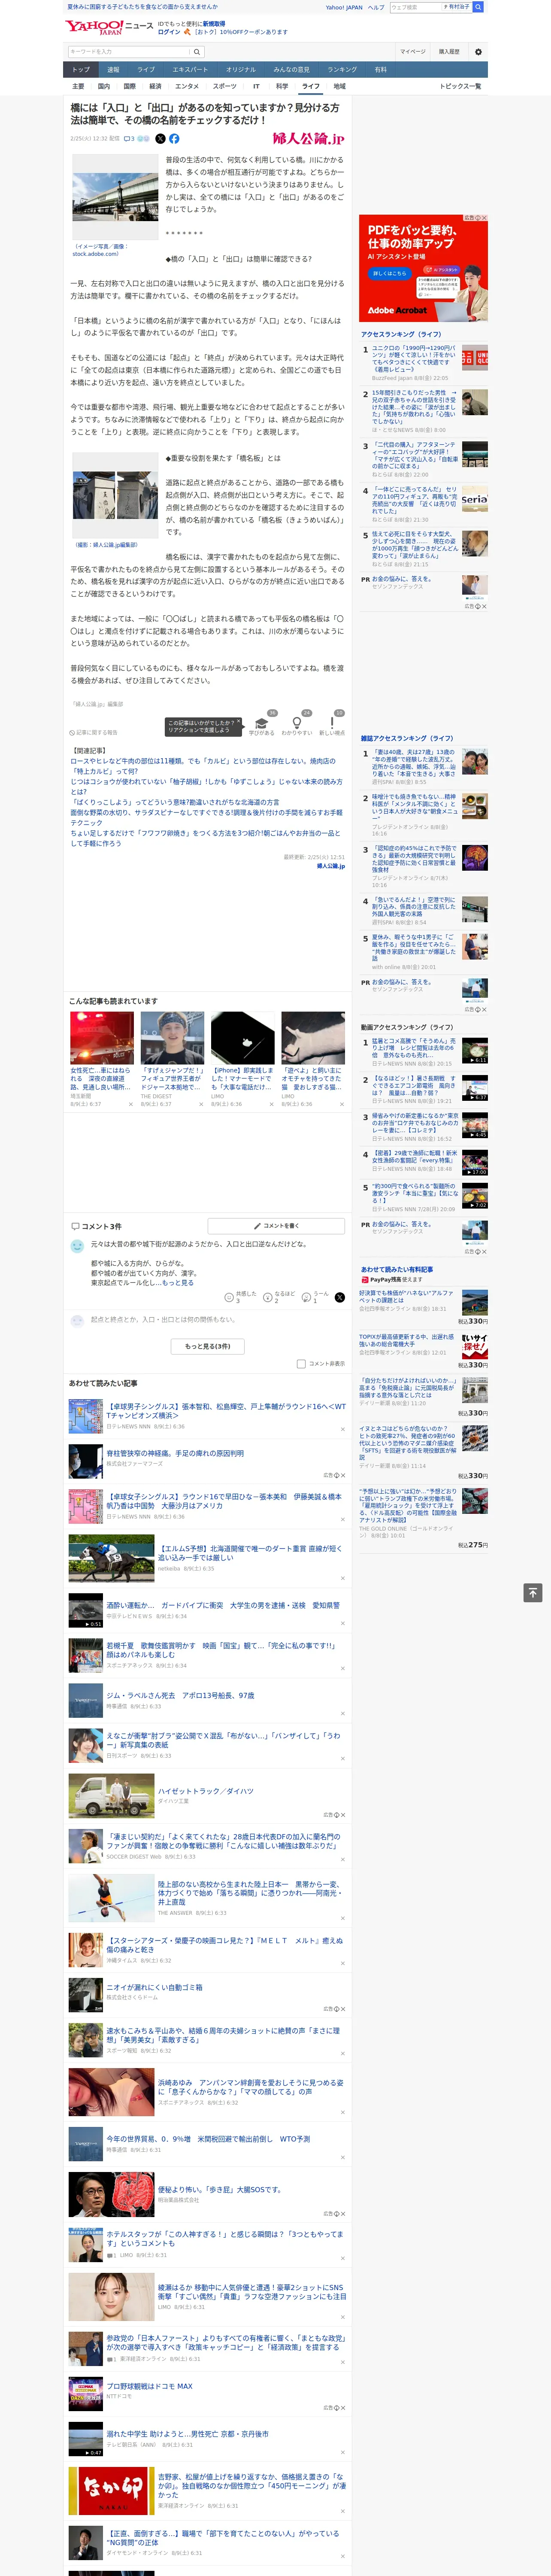The width and height of the screenshot is (551, 2576).
Task: Share first comment on X
Action: pyautogui.click(x=339, y=1297)
